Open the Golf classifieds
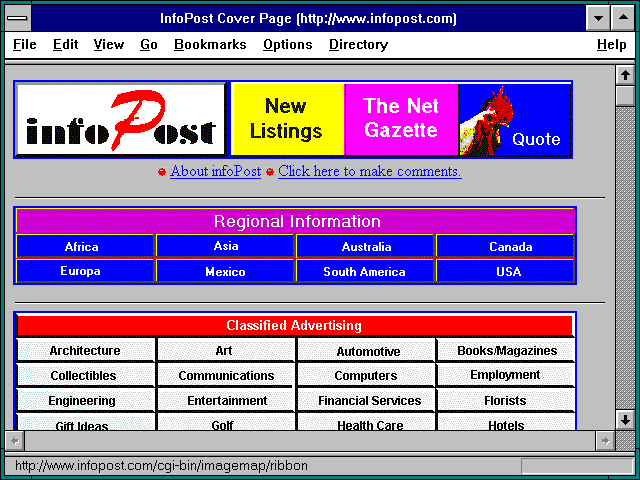 [225, 423]
